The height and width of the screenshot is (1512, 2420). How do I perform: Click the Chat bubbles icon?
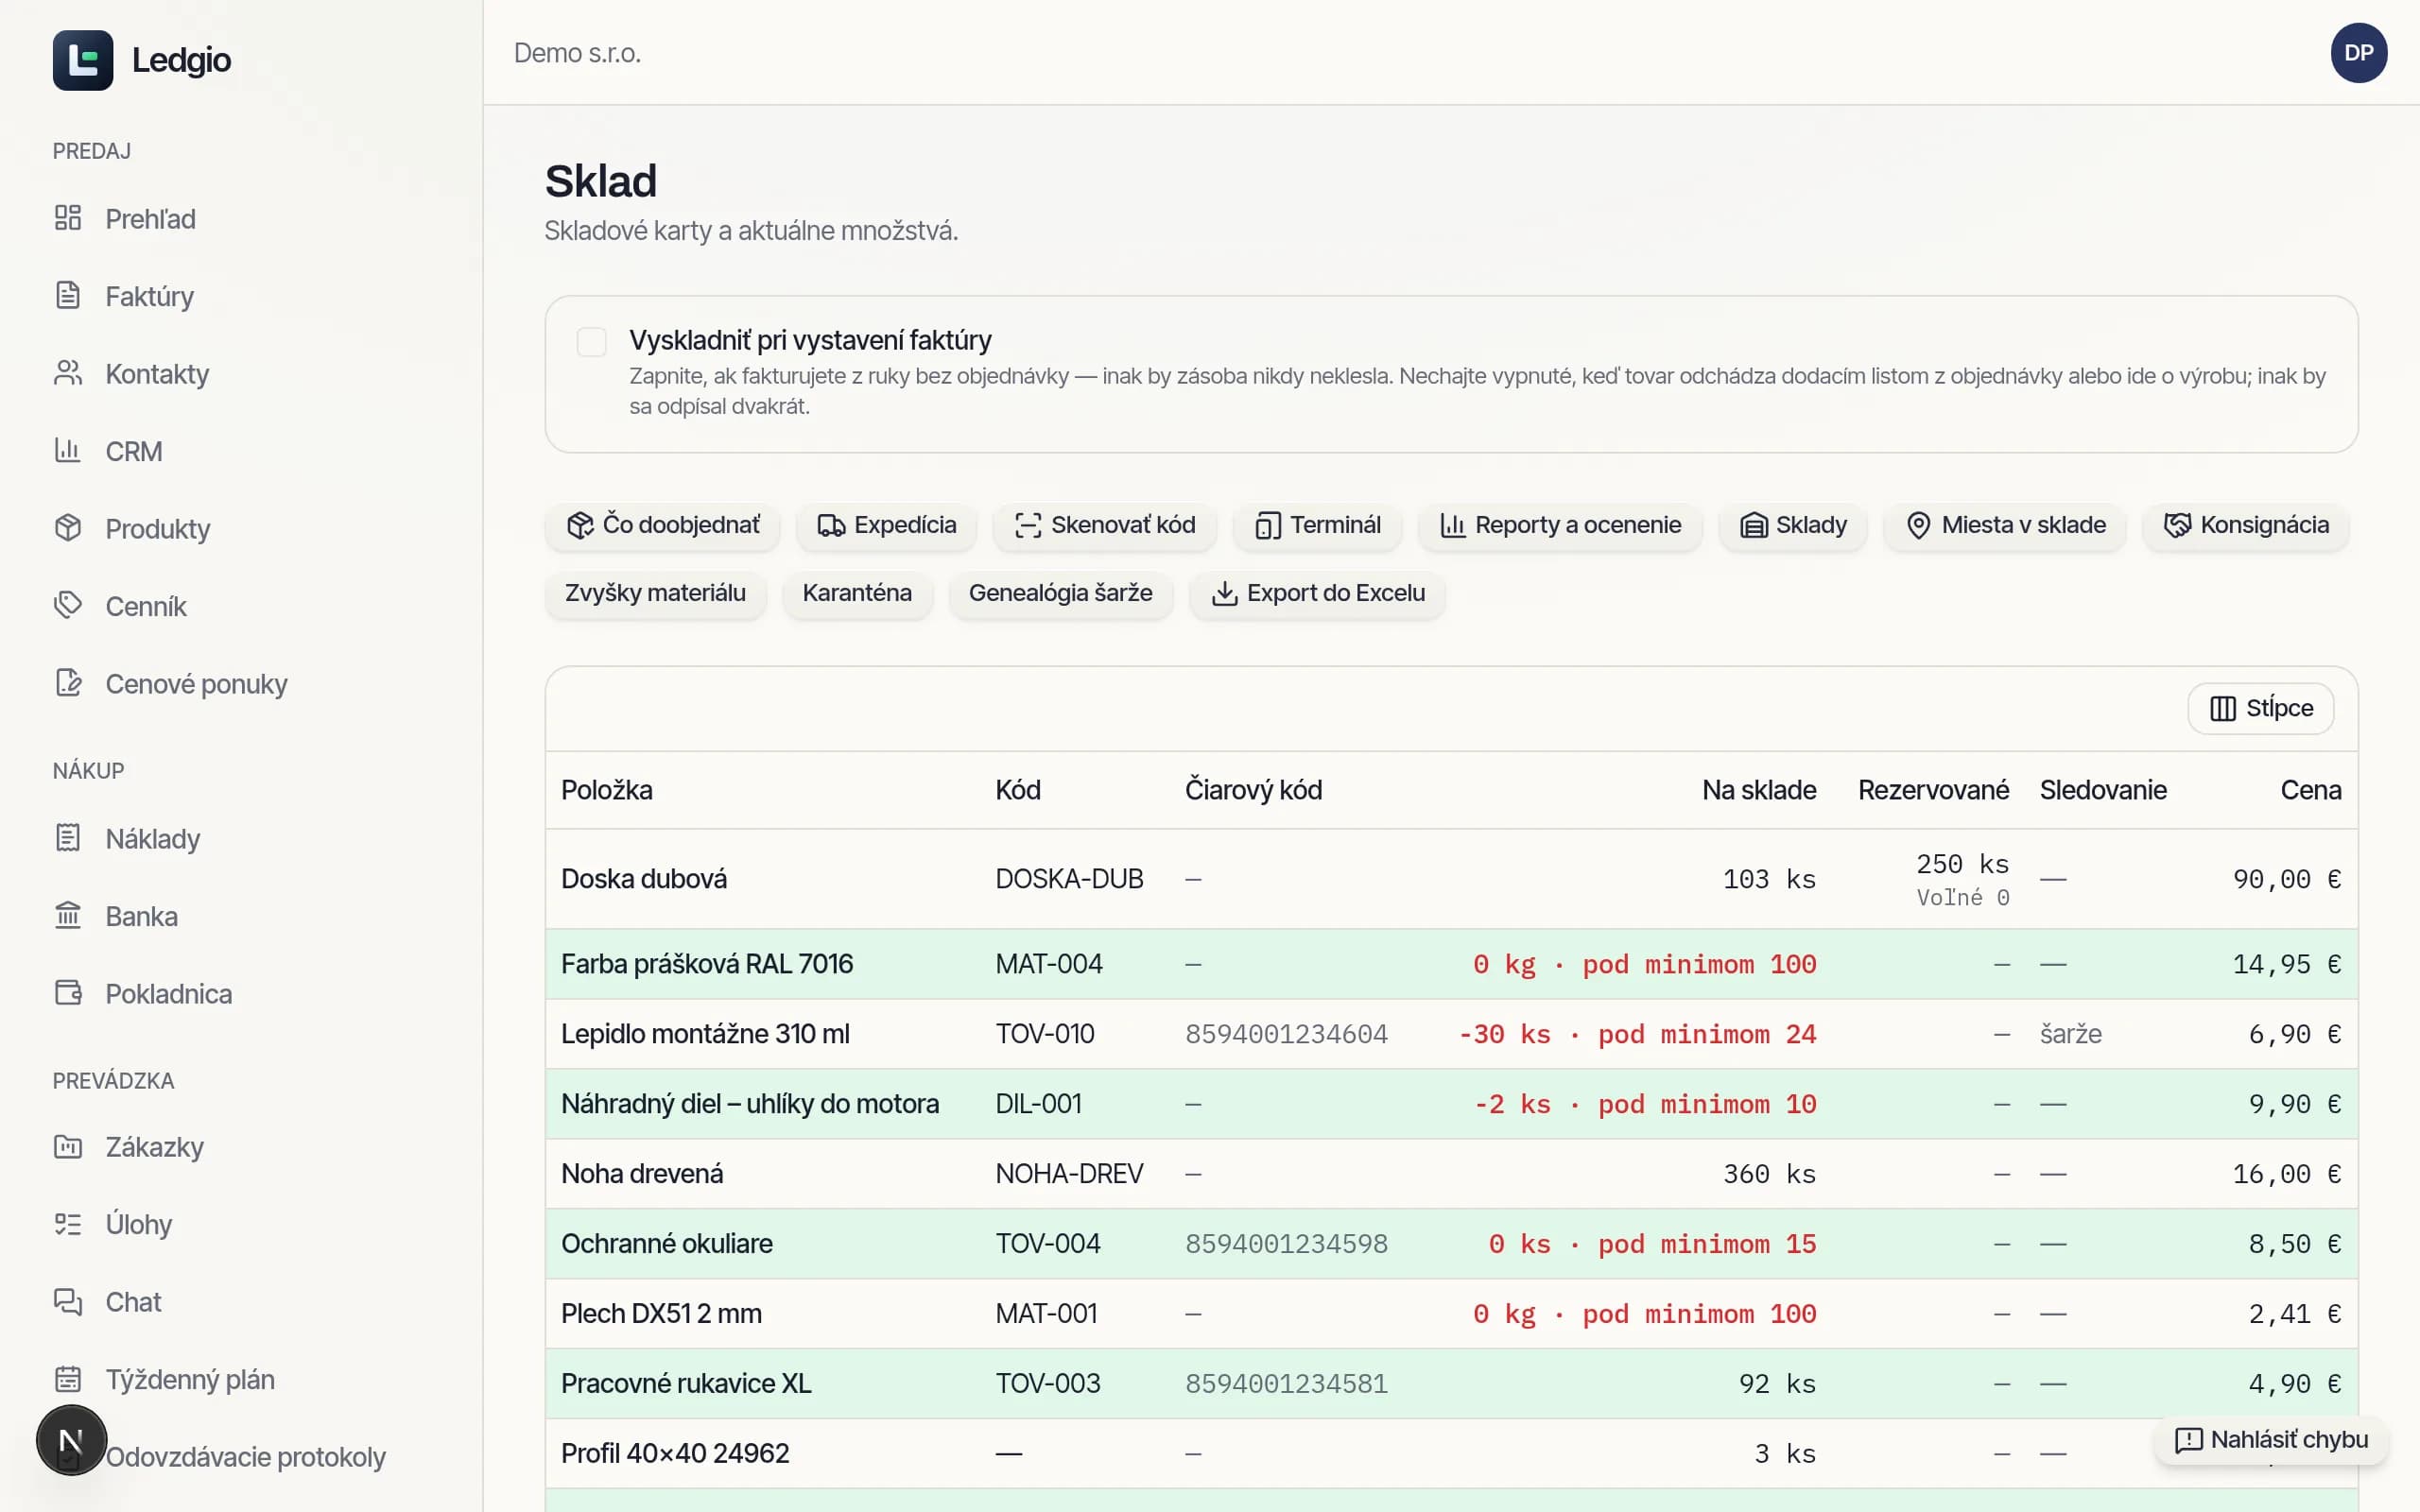point(68,1301)
